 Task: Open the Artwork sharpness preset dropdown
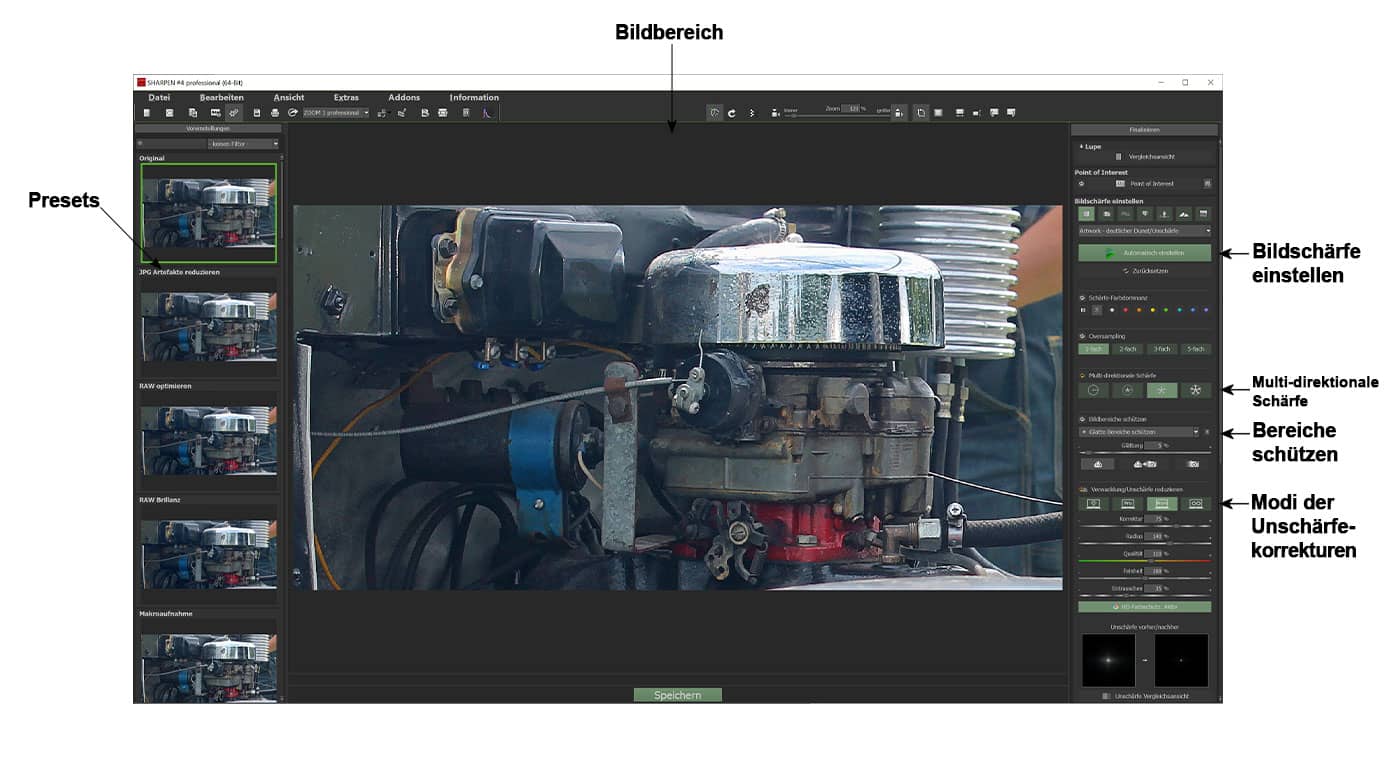tap(1144, 231)
